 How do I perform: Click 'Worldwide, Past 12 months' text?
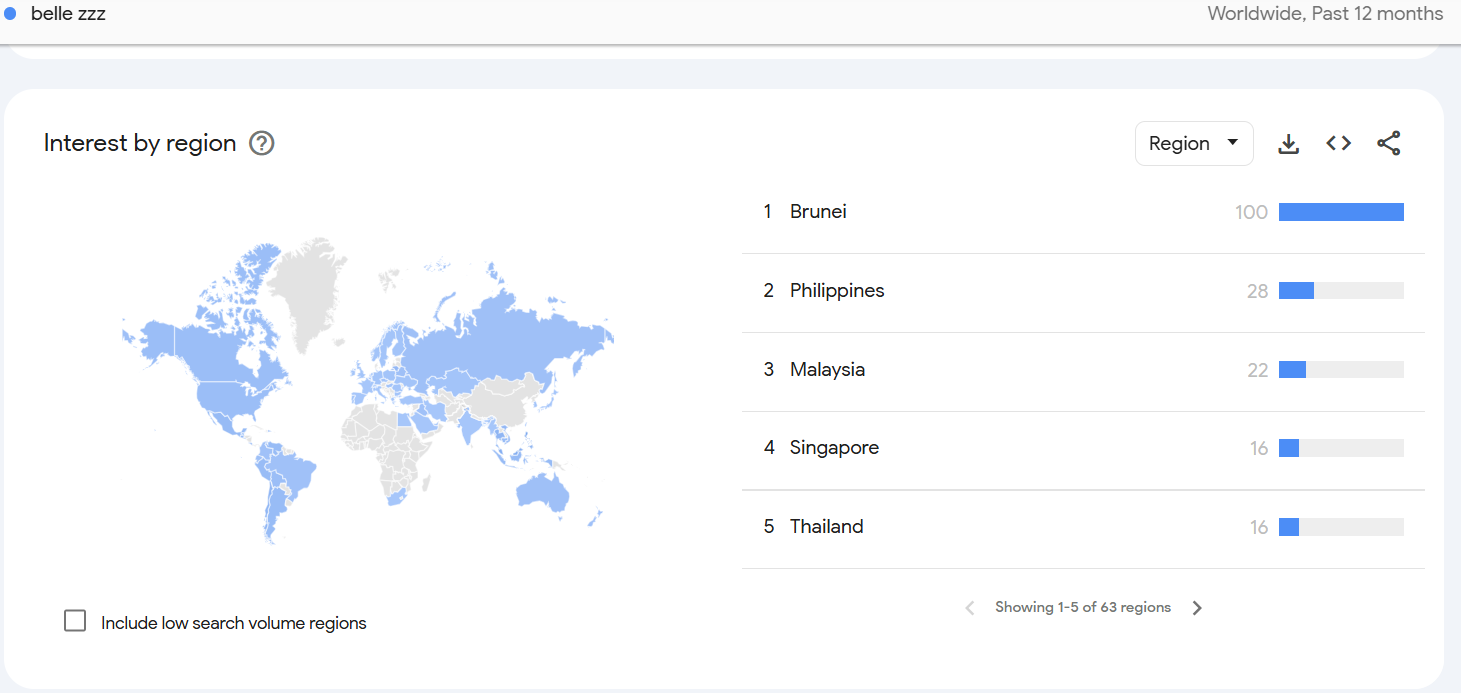(1325, 14)
